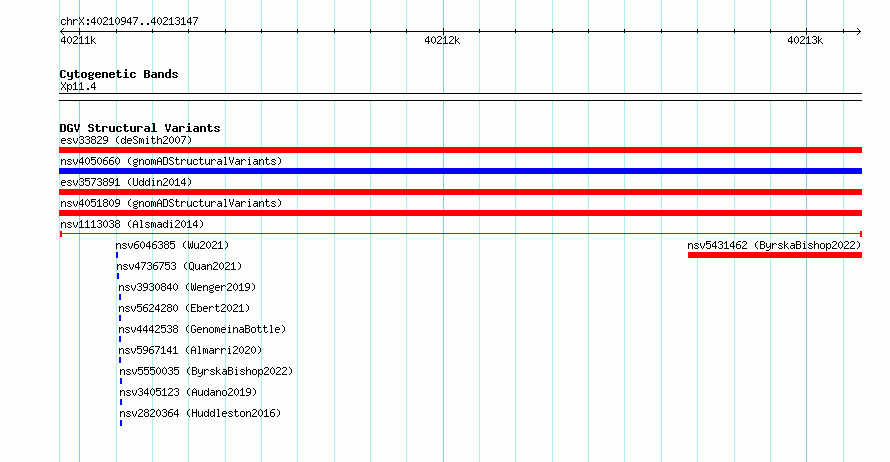Open nsv5967141 (Almarri2020) variant
Screen dimensions: 890x462
tap(190, 350)
